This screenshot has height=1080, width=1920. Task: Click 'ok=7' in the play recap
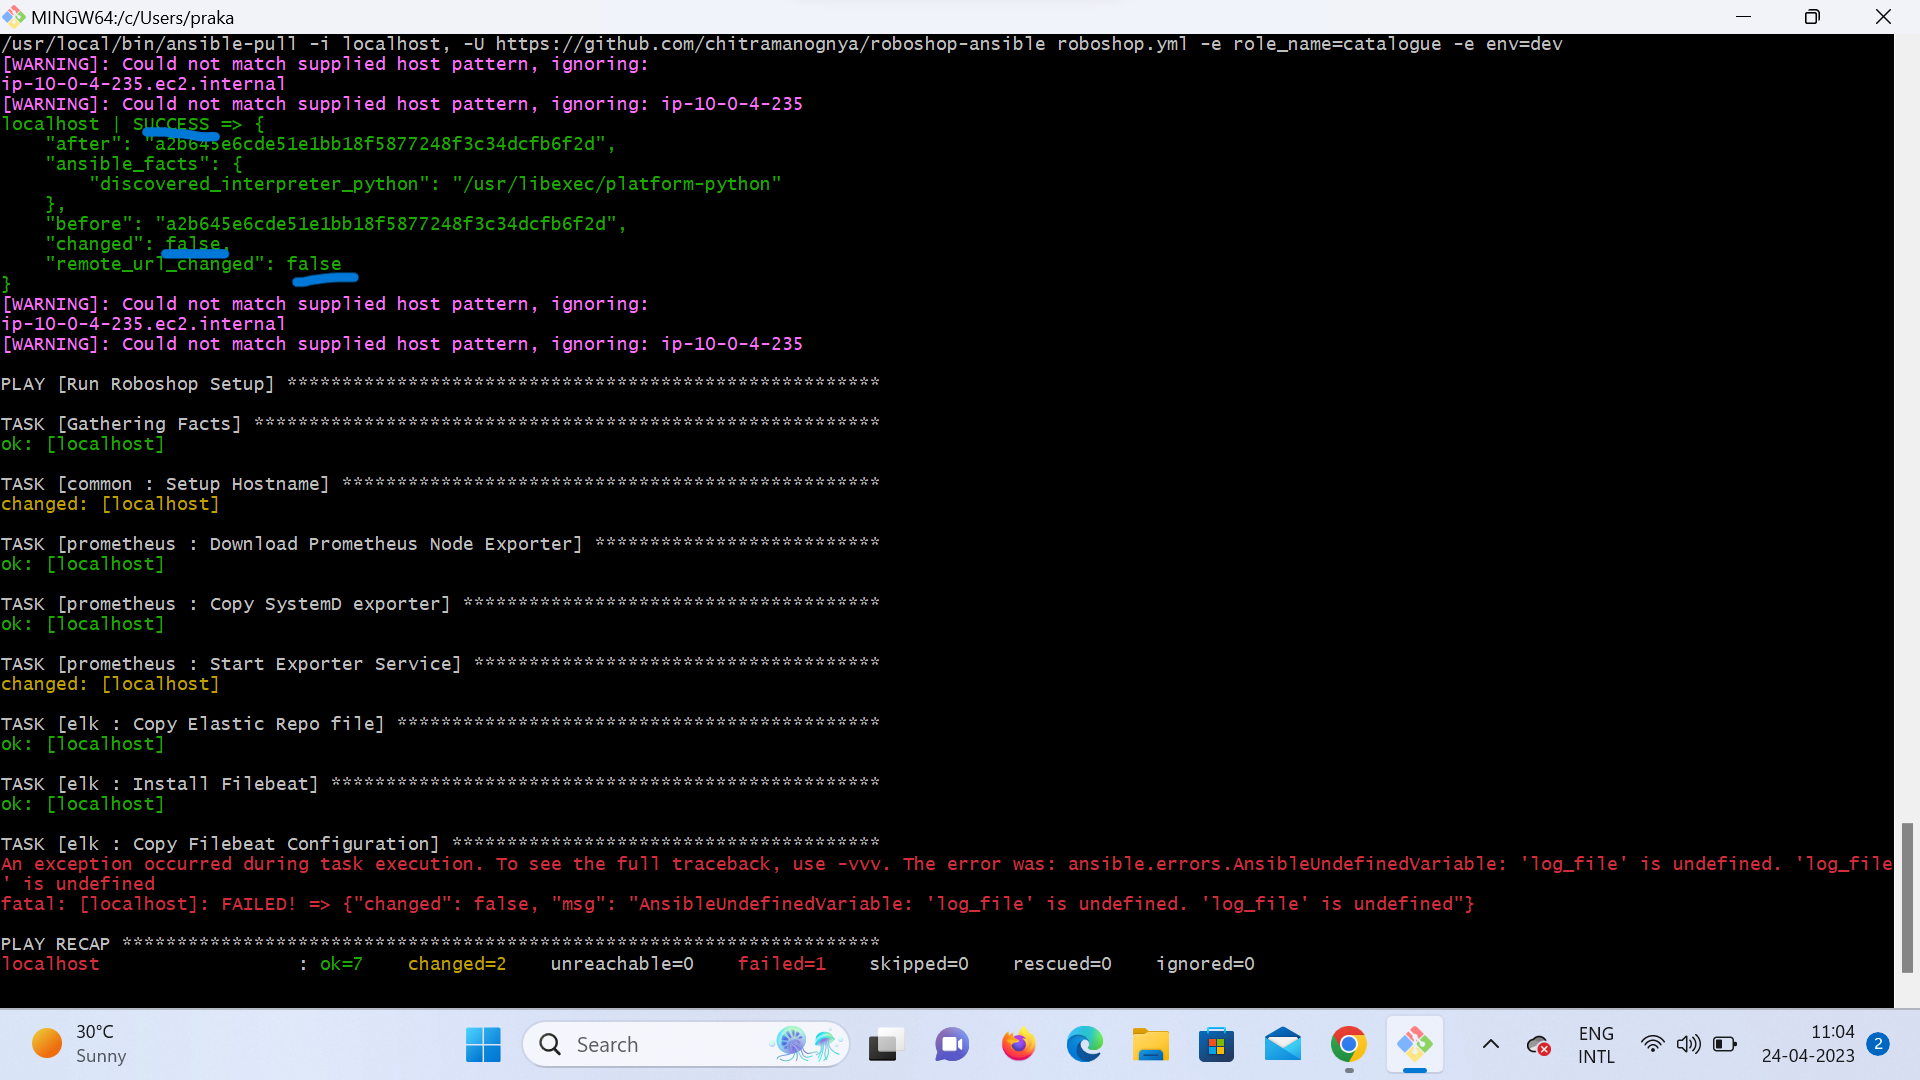click(341, 964)
